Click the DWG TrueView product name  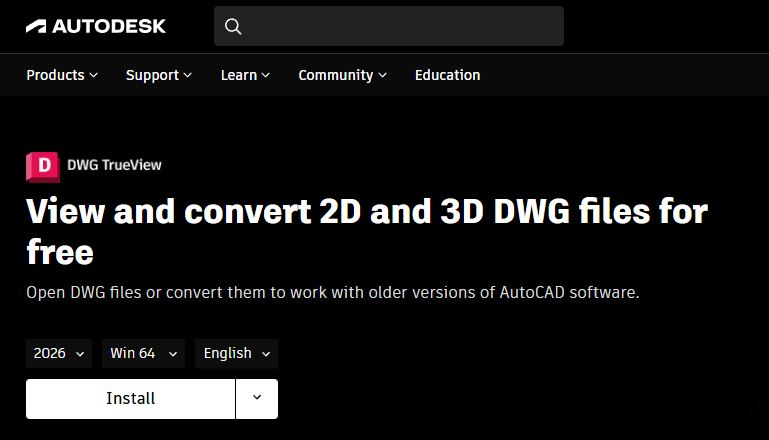(x=114, y=165)
